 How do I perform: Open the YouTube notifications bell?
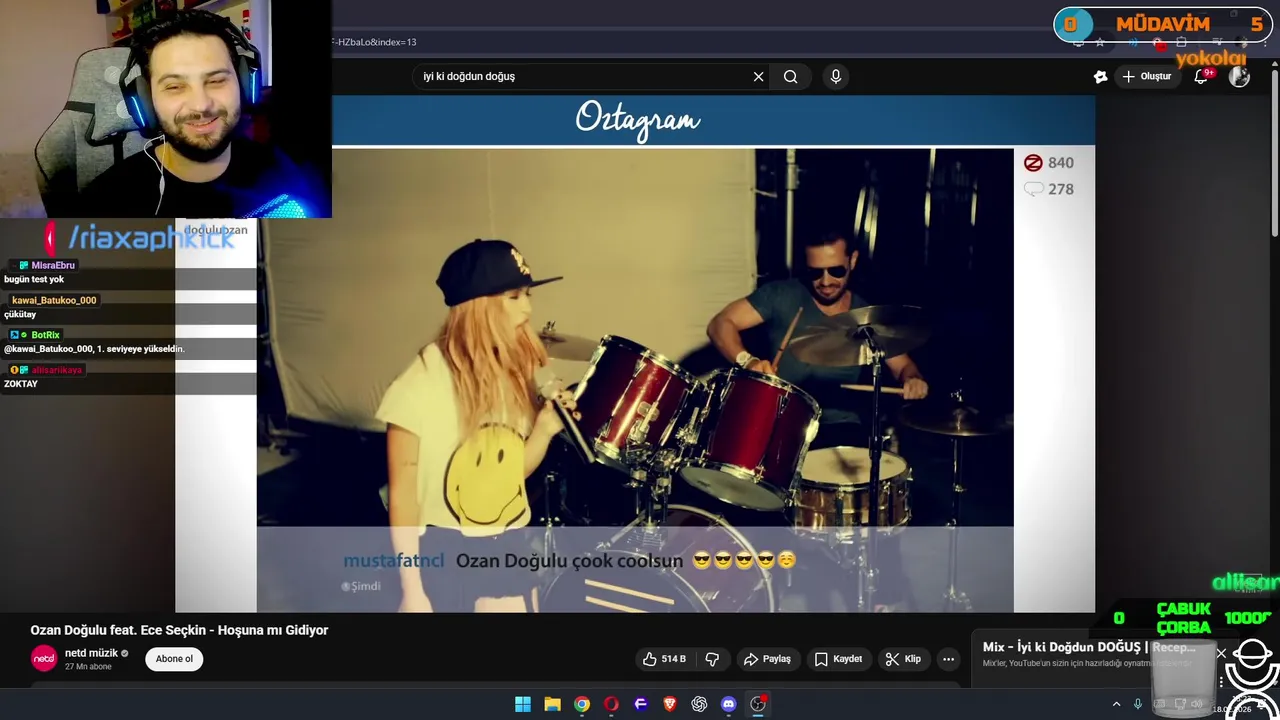pos(1202,77)
